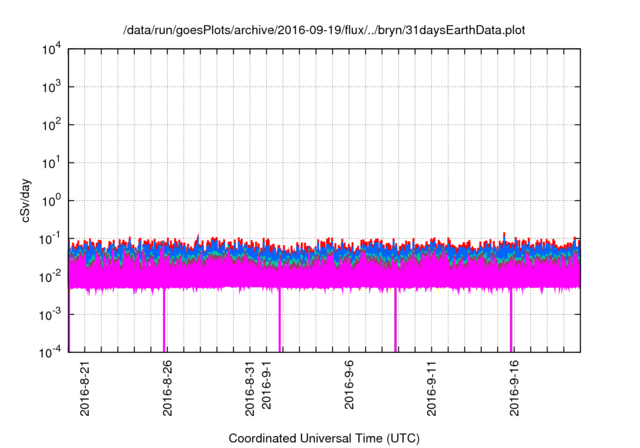The height and width of the screenshot is (448, 640).
Task: Click the 10^-3 y-axis tick label
Action: pos(49,314)
